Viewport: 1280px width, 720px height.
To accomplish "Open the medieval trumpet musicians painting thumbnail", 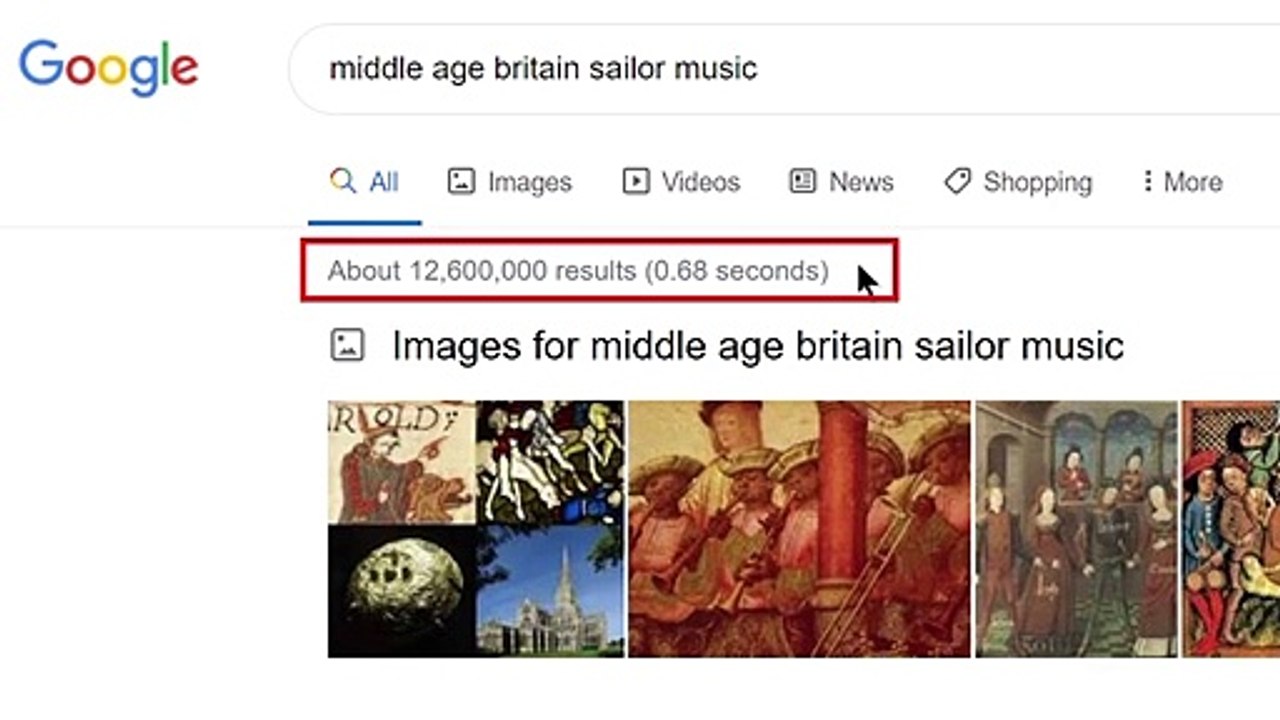I will pyautogui.click(x=799, y=529).
